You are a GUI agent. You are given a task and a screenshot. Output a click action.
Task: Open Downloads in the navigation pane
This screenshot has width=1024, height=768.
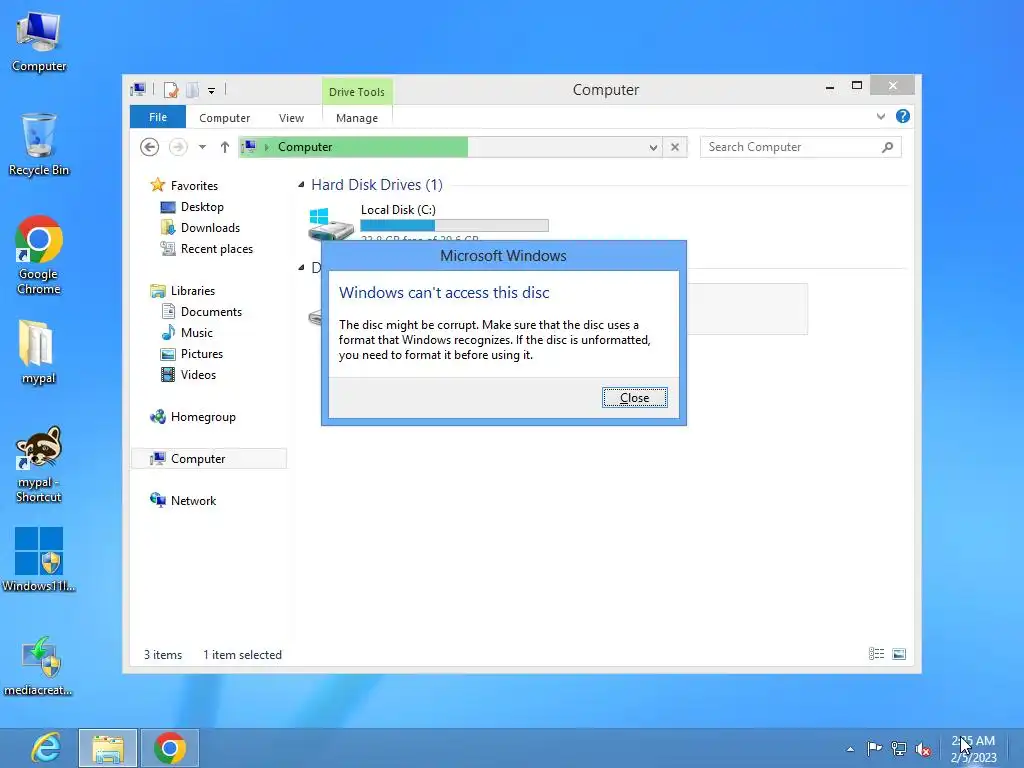(210, 228)
